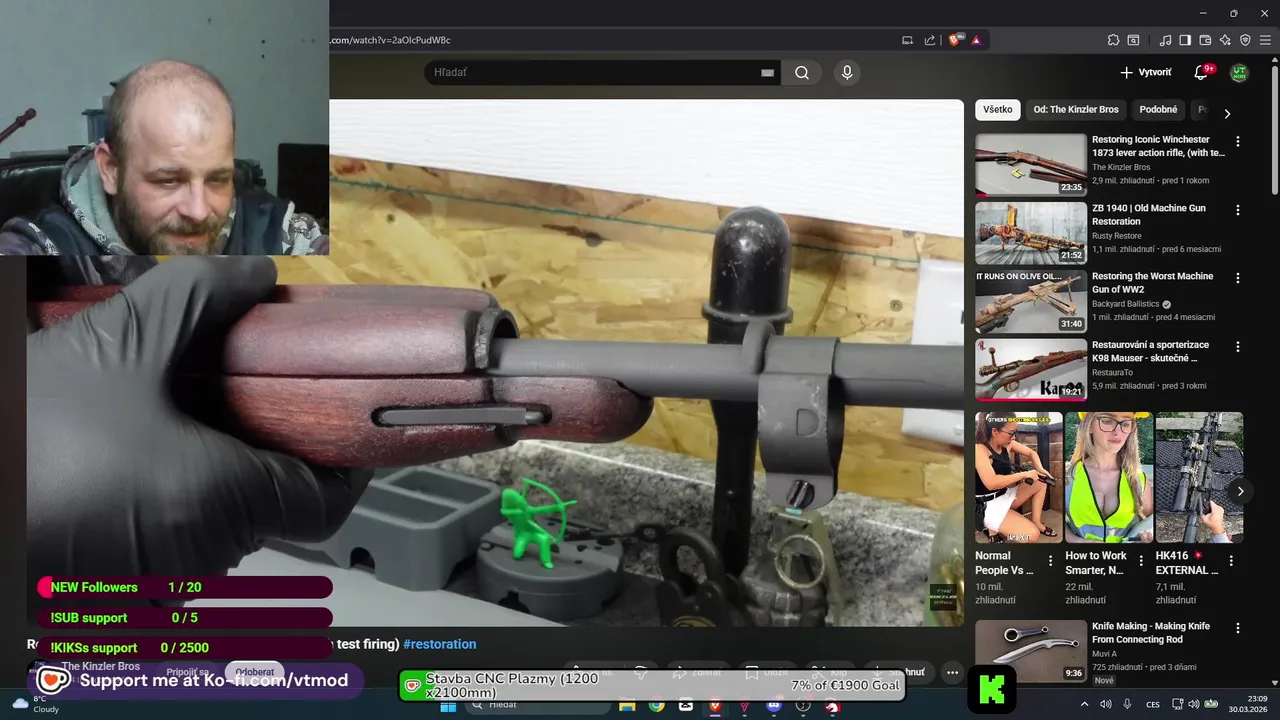This screenshot has height=720, width=1280.
Task: Open the Rusty Restore channel link
Action: point(1116,236)
